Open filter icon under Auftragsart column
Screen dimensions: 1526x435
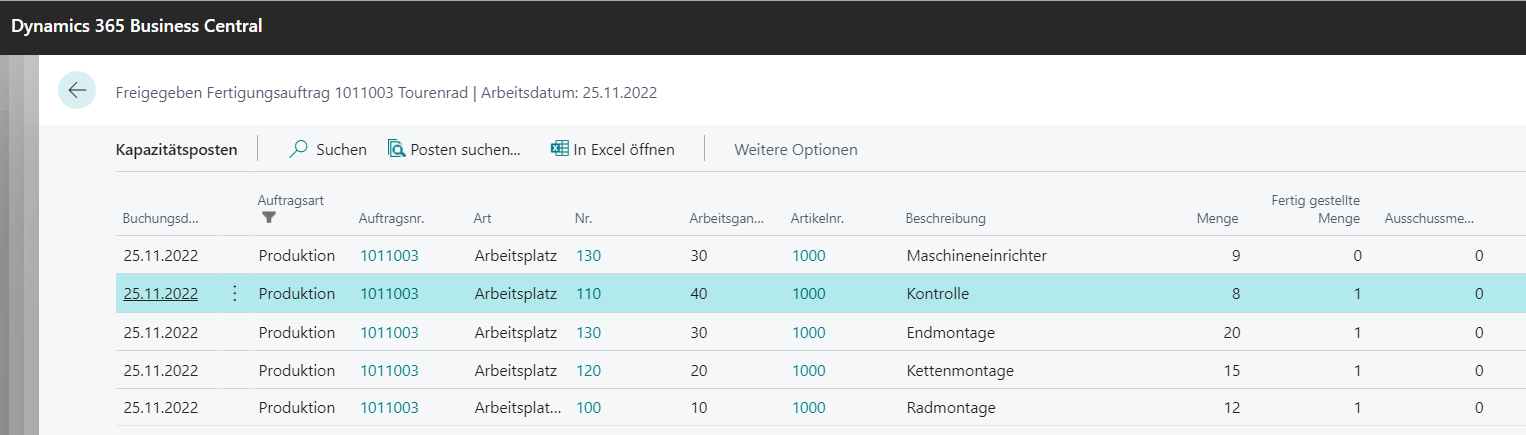pos(268,217)
